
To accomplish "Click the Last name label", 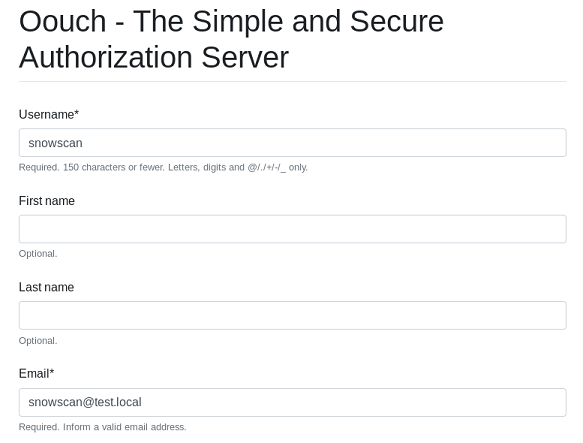I will click(46, 287).
